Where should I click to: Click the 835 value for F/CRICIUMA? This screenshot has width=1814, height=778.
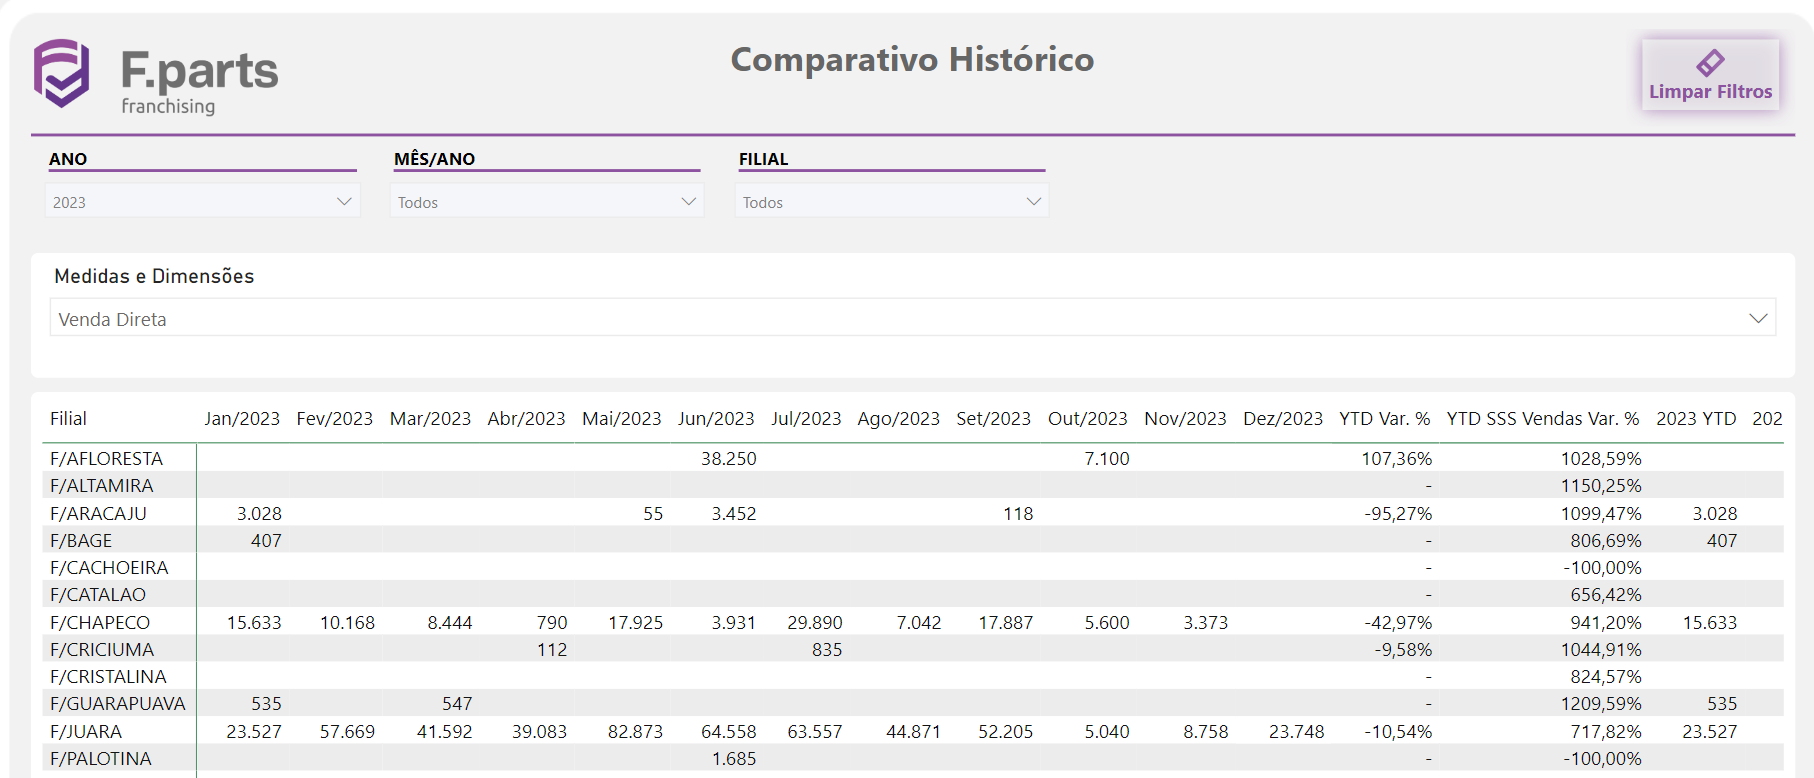(x=827, y=649)
